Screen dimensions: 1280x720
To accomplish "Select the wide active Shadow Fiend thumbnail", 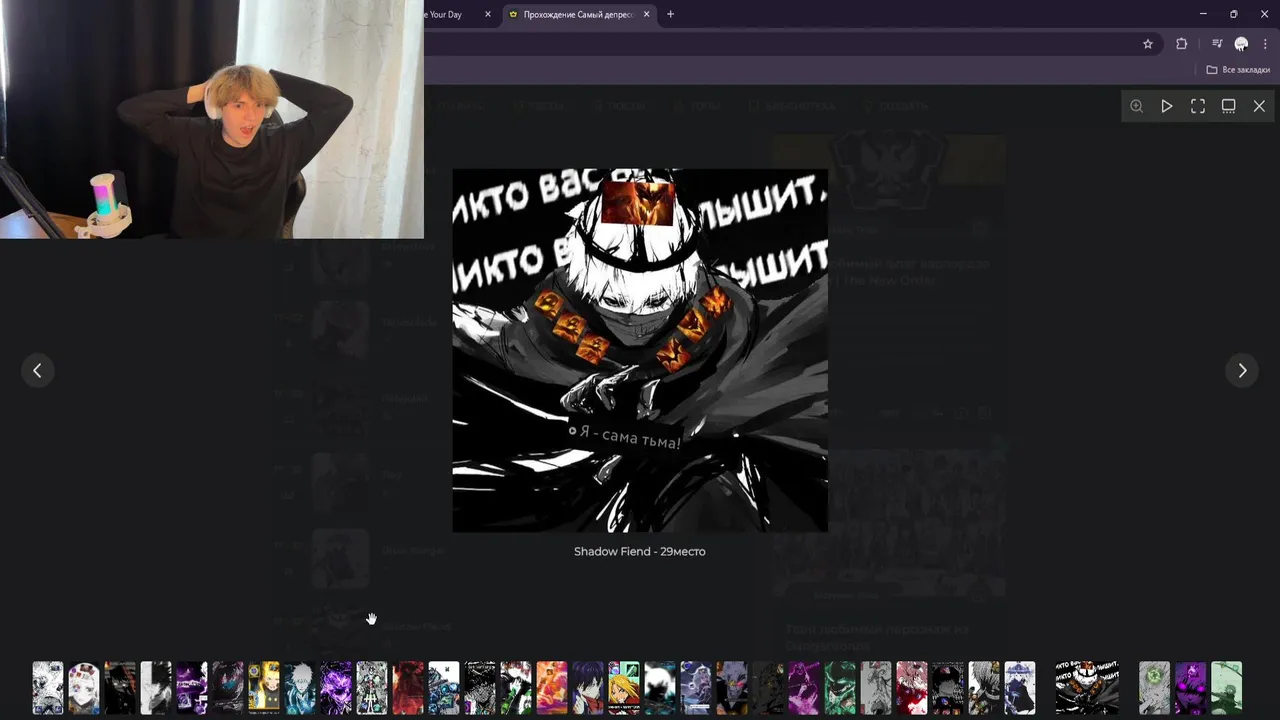I will [x=1087, y=687].
